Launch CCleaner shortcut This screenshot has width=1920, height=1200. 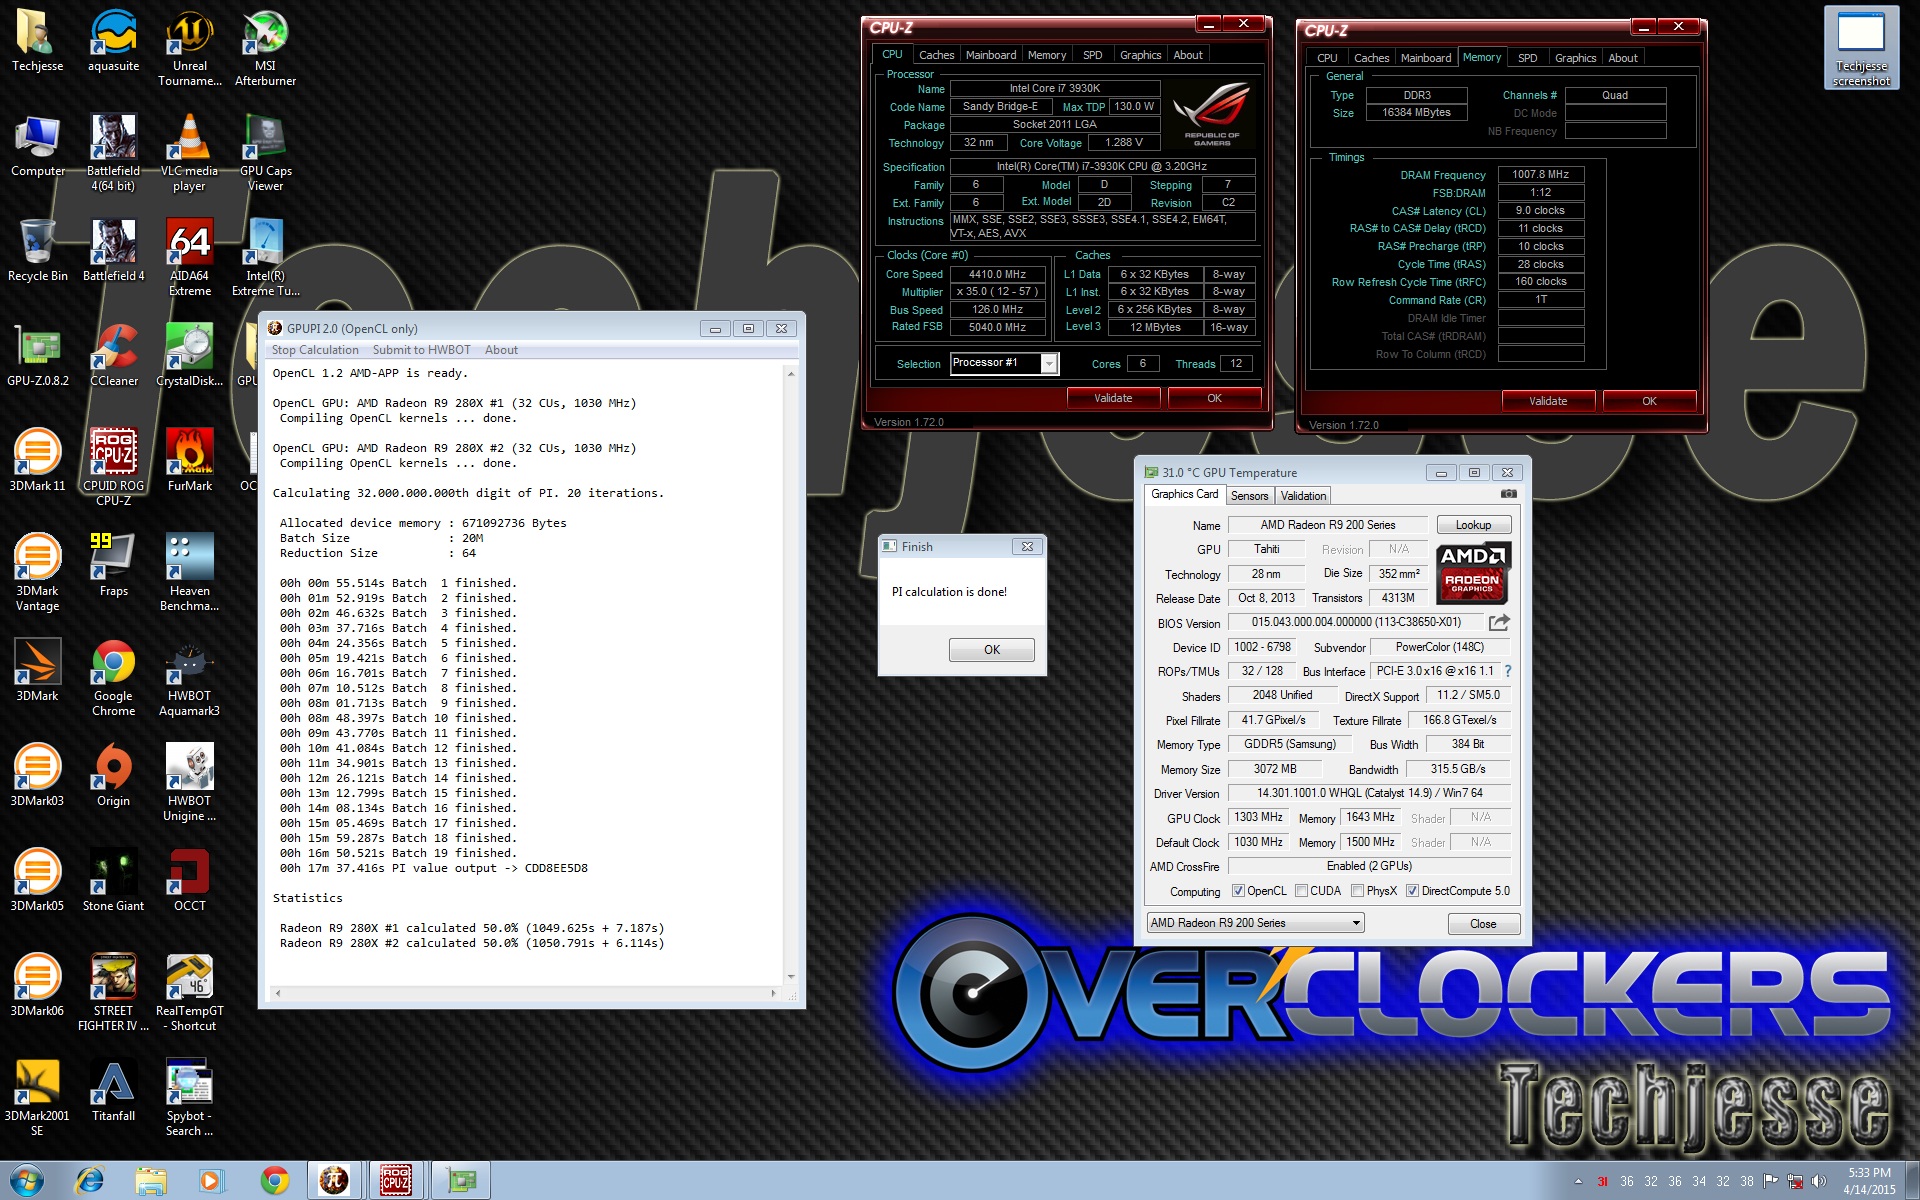113,357
